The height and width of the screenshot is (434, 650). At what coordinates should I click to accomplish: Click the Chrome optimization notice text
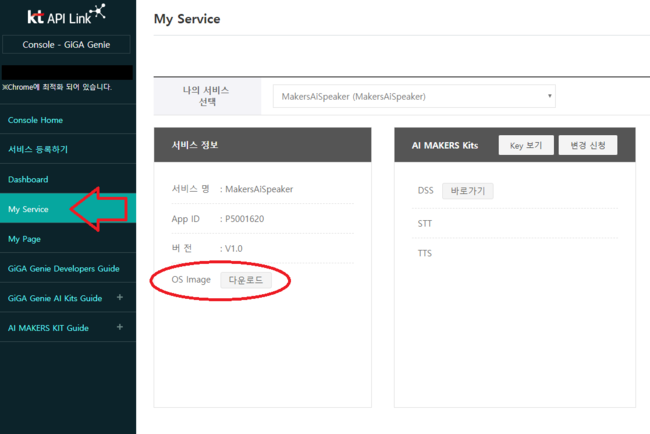[x=57, y=87]
